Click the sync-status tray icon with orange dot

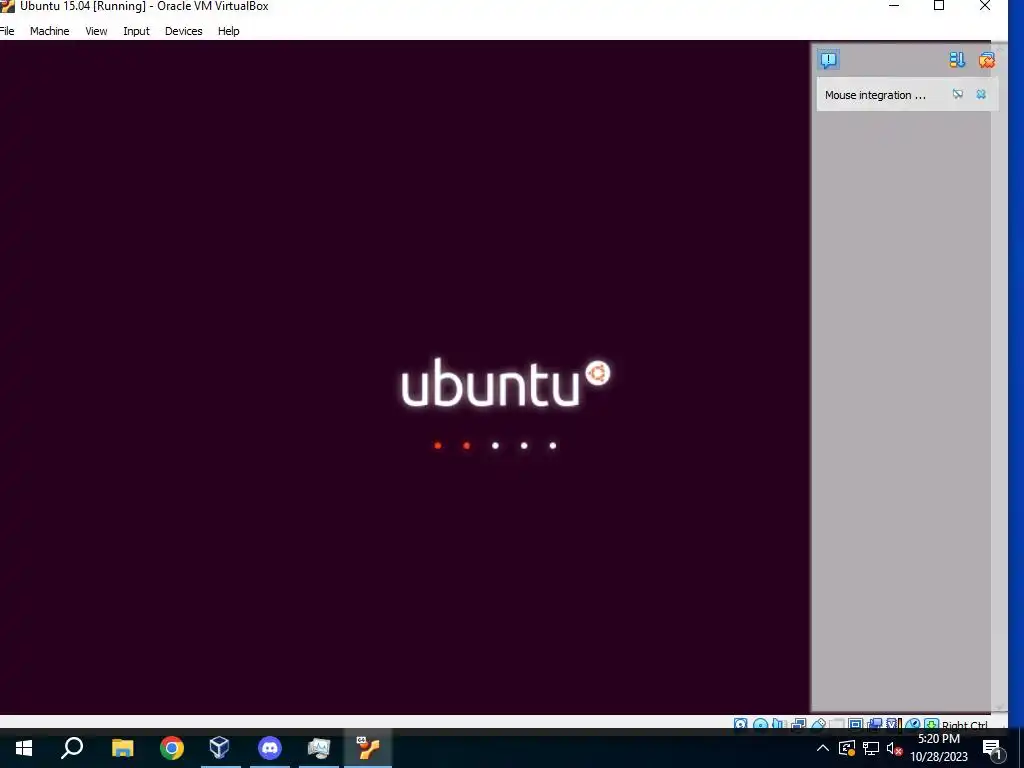[846, 748]
